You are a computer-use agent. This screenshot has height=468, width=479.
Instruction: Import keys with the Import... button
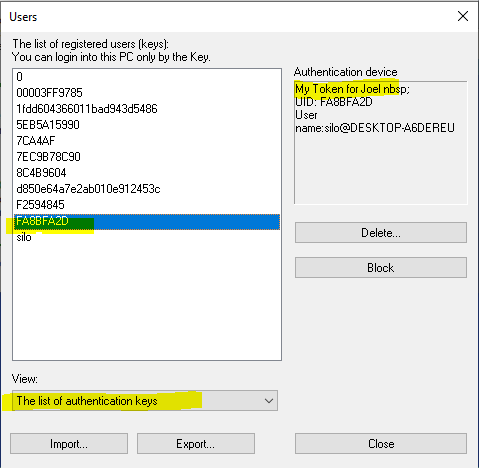pos(69,444)
